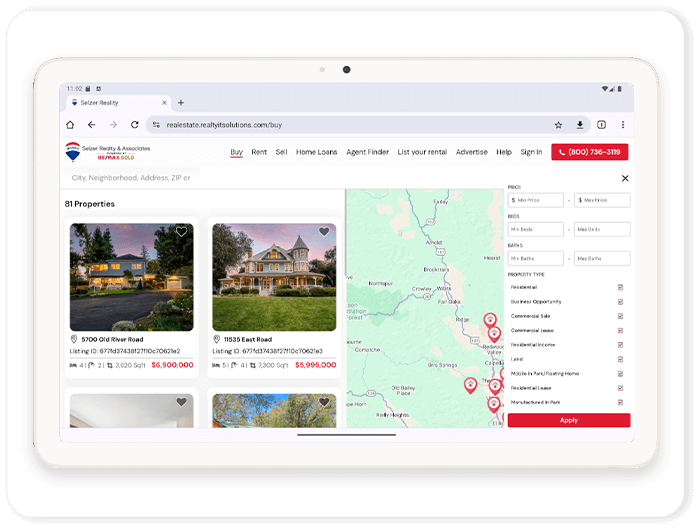
Task: Click the RE/MAX Selzer Realty logo
Action: 108,152
